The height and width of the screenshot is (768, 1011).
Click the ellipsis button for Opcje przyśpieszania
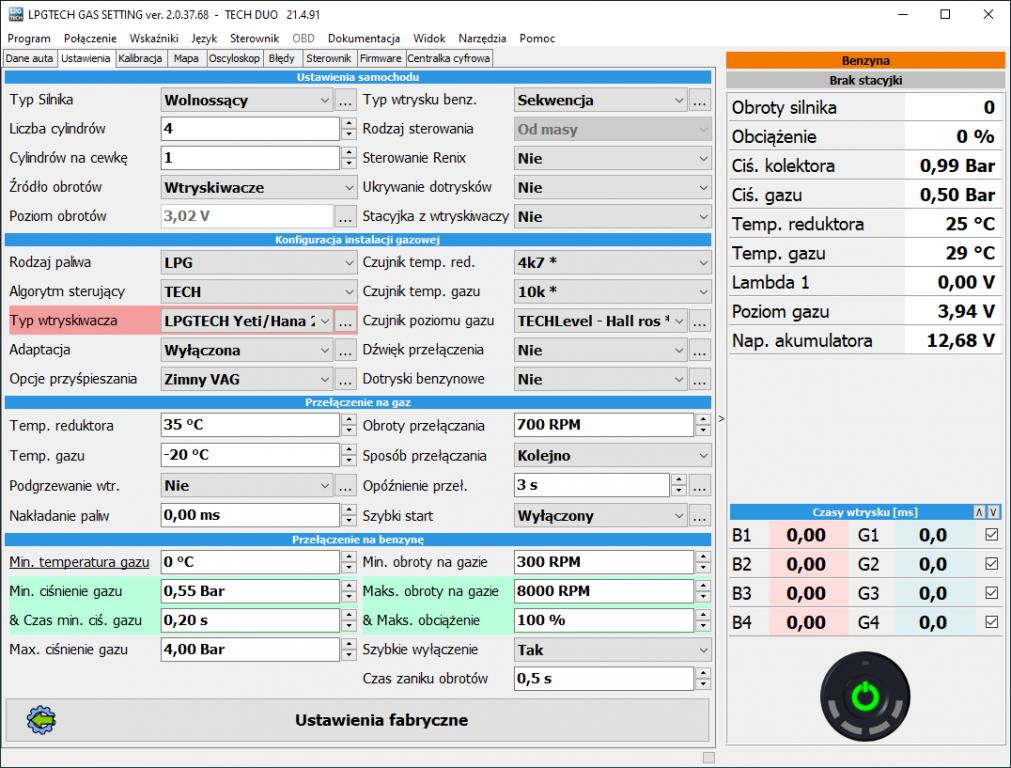click(345, 379)
